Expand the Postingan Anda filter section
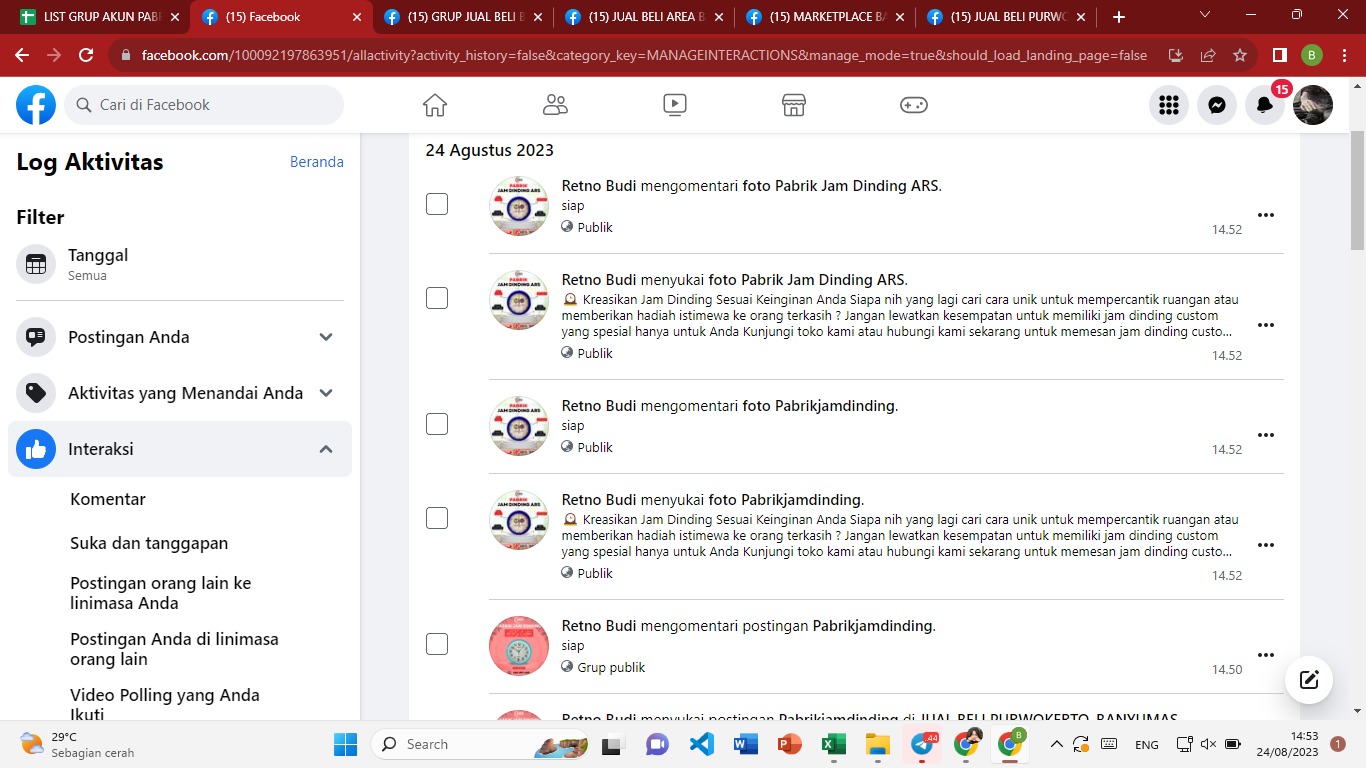 pos(180,337)
